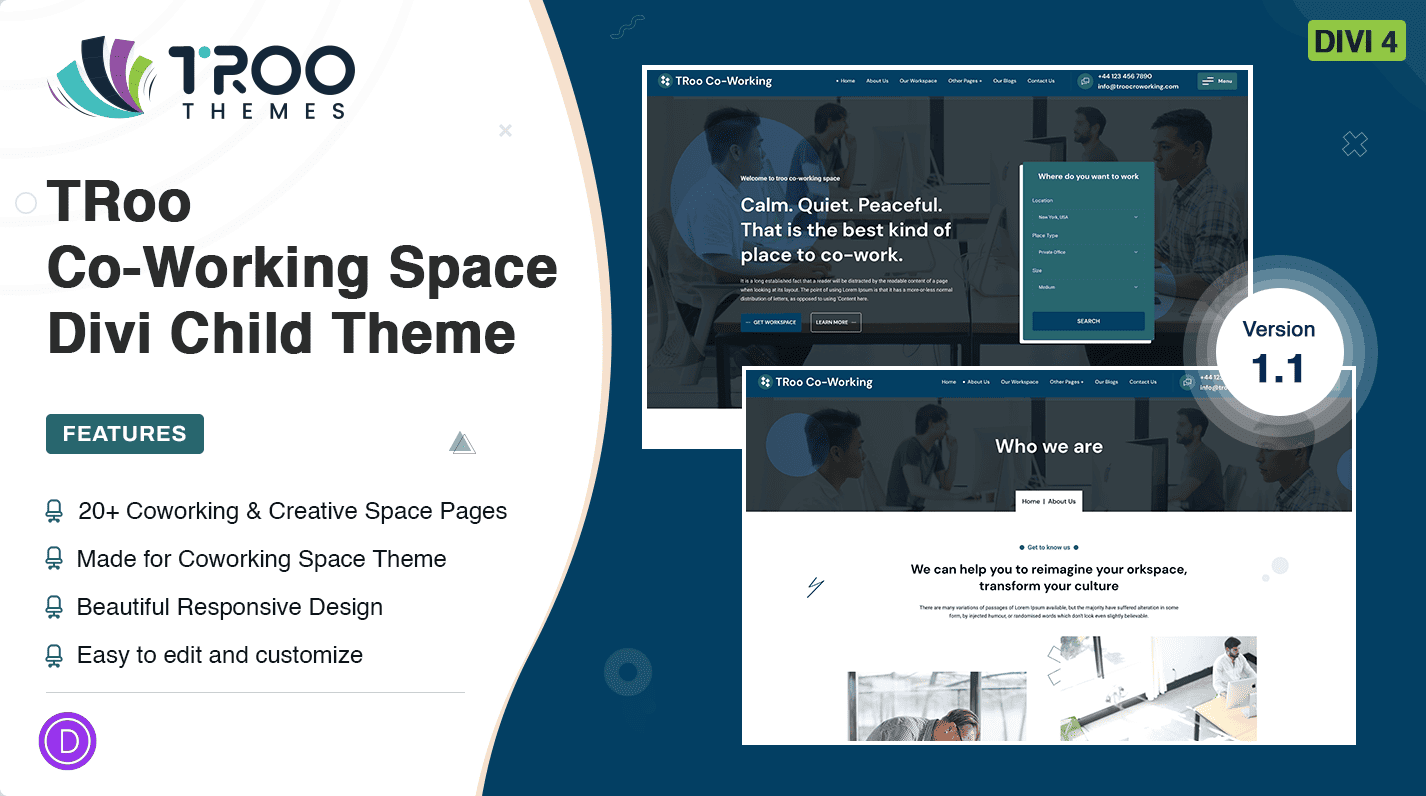Click chair icon beside Easy to edit
This screenshot has height=796, width=1426.
pyautogui.click(x=54, y=655)
